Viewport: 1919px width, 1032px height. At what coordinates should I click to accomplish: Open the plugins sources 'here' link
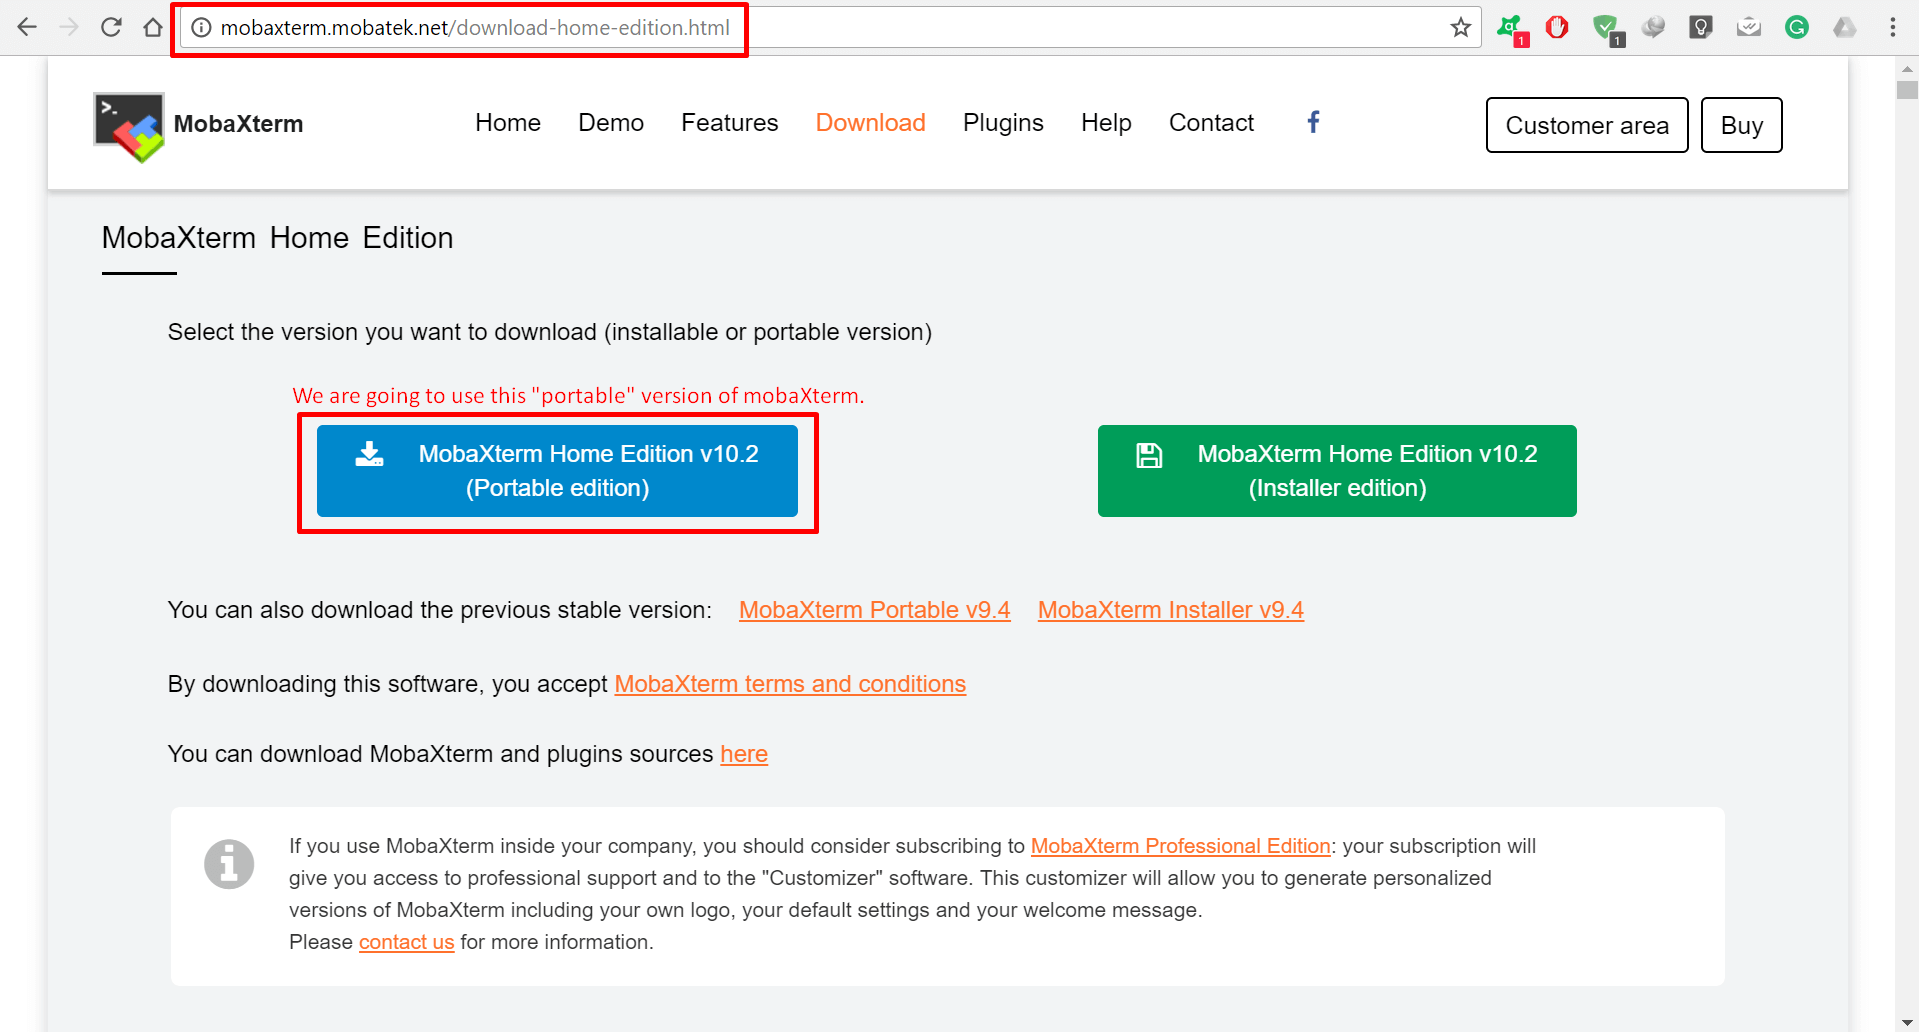coord(744,754)
